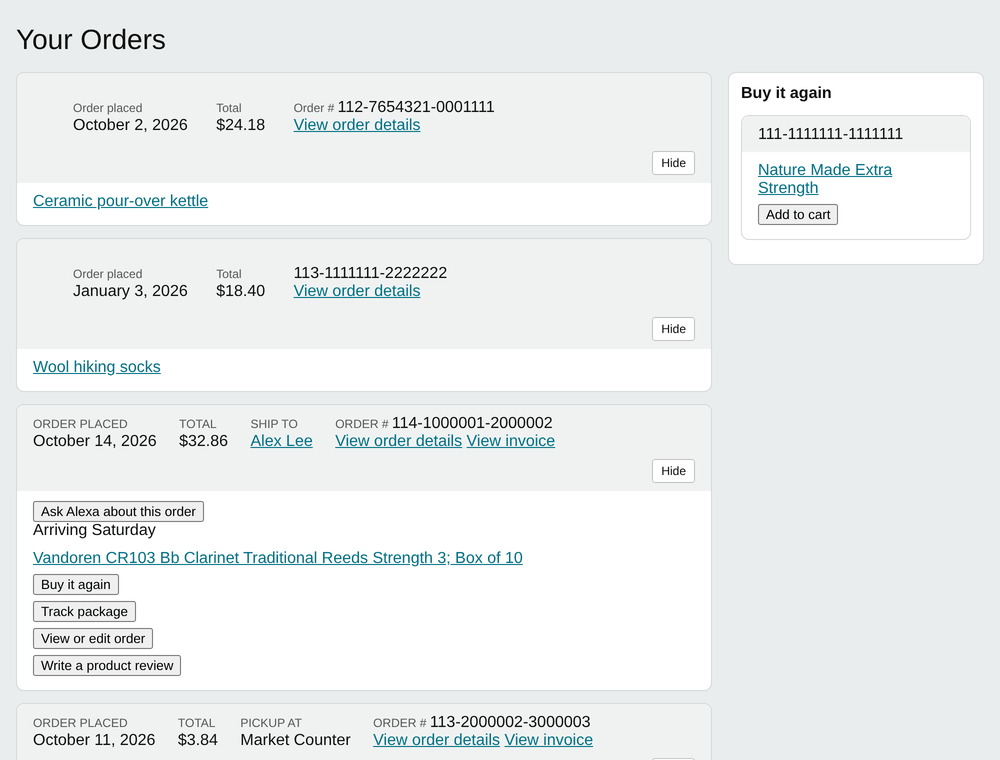The width and height of the screenshot is (1000, 760).
Task: Click the $32.86 order total
Action: [x=203, y=441]
